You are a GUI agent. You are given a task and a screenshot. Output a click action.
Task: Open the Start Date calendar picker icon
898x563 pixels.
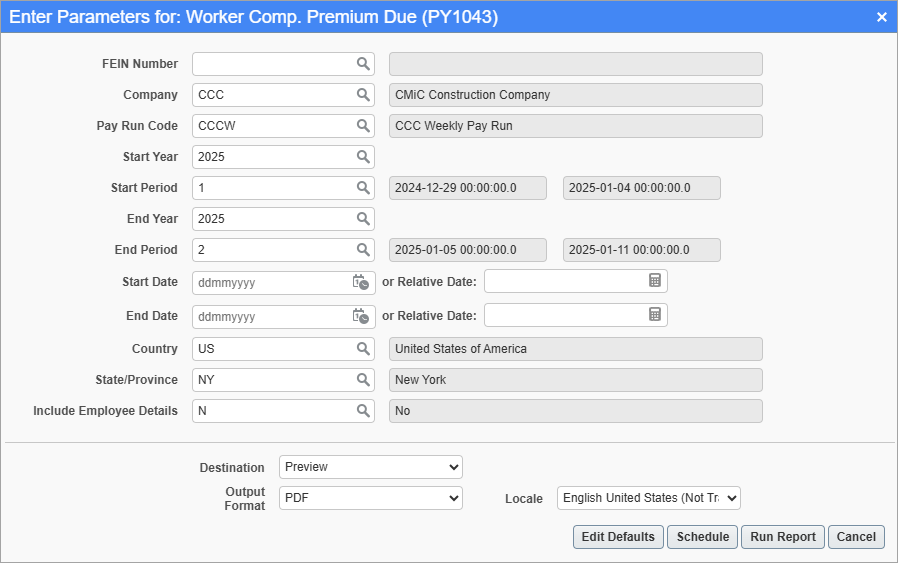tap(360, 283)
